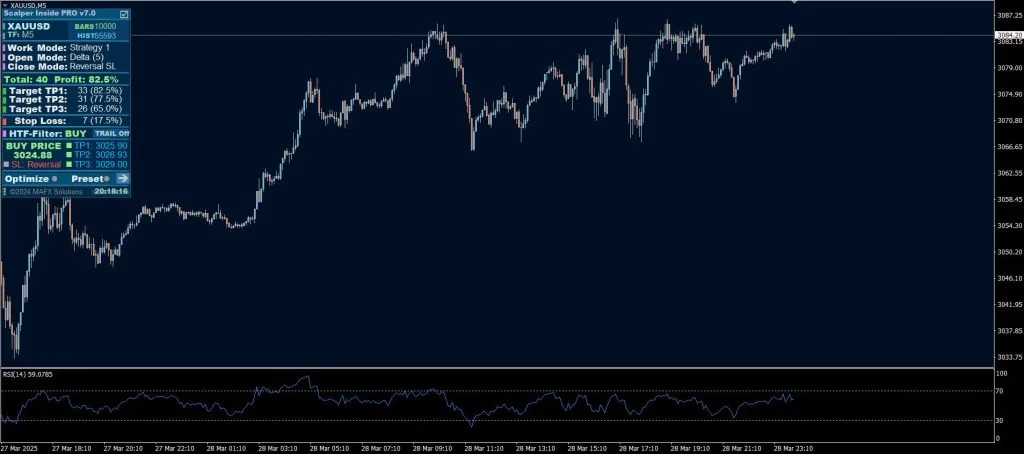This screenshot has width=1024, height=454.
Task: Click the 70 level label on RSI scale
Action: [1000, 391]
